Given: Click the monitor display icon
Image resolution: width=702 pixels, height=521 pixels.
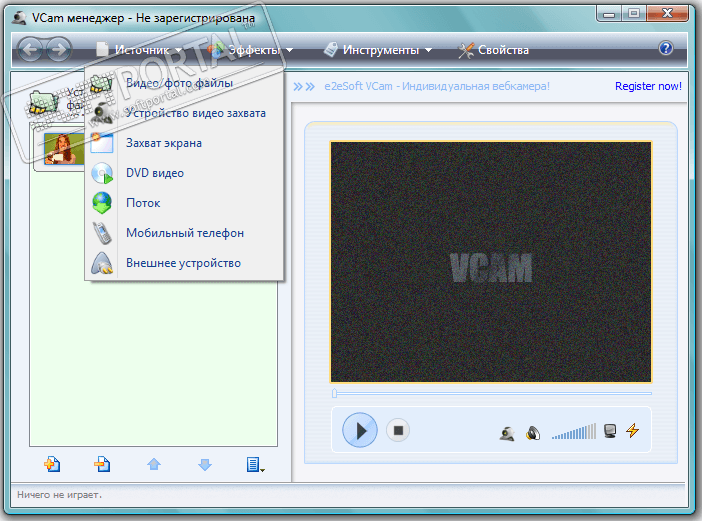Looking at the screenshot, I should (610, 431).
